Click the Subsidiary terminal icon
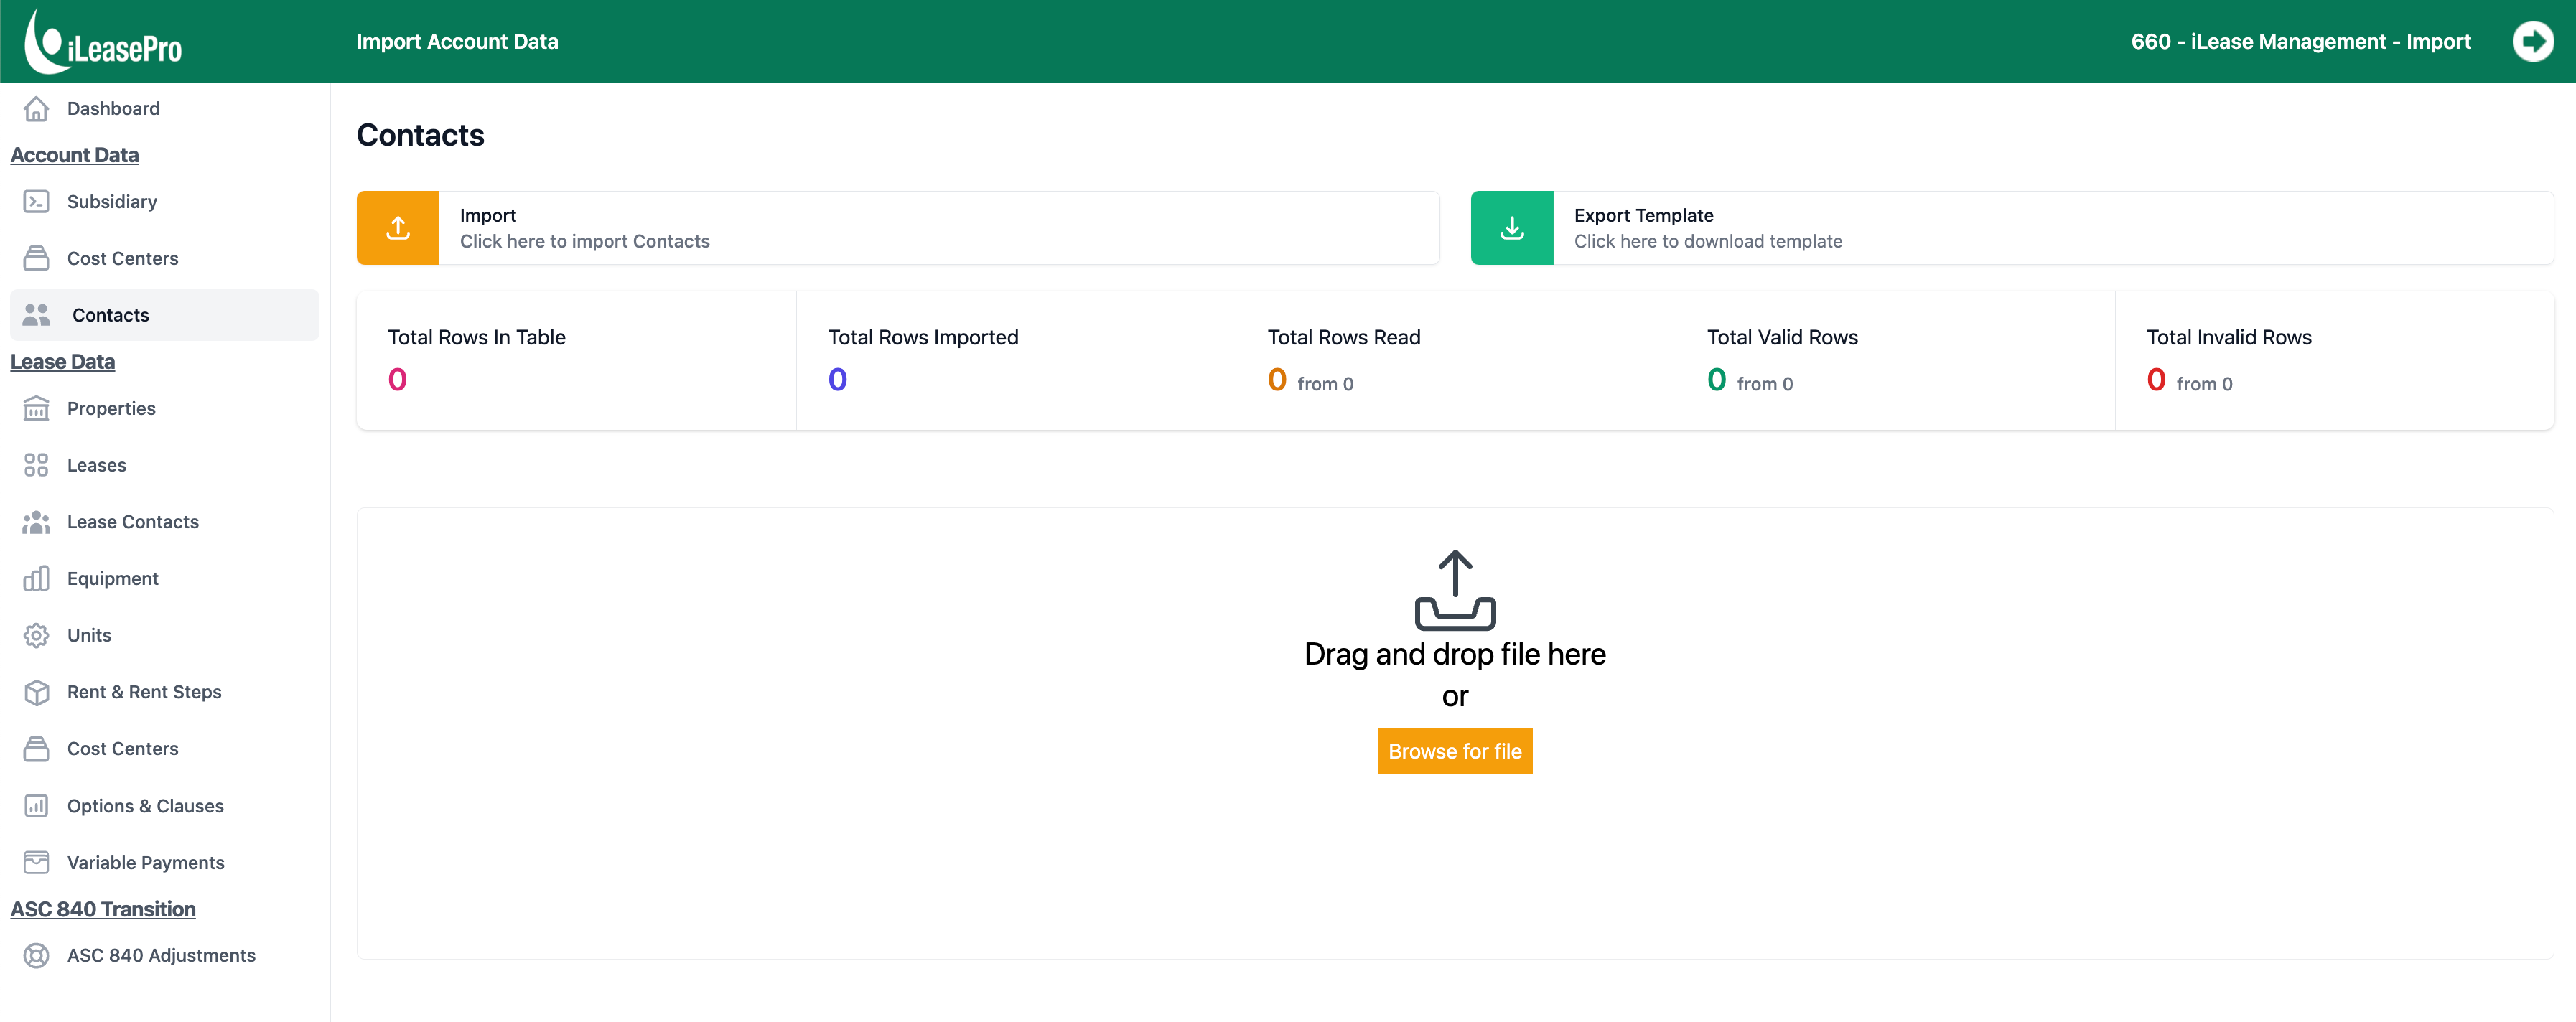The image size is (2576, 1022). click(36, 201)
